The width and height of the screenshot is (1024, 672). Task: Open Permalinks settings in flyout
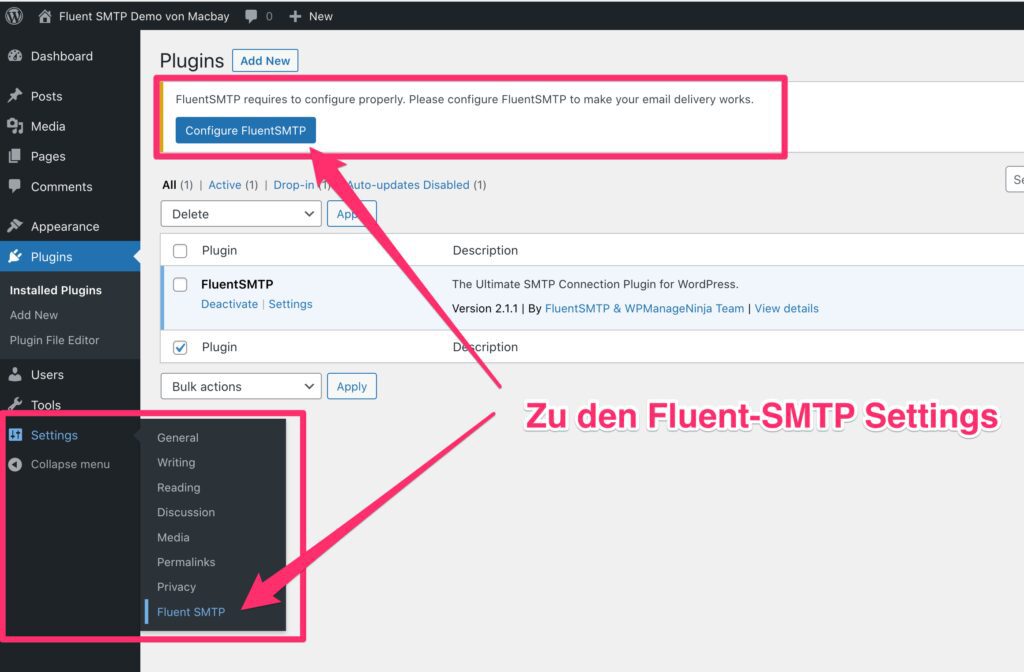click(185, 562)
